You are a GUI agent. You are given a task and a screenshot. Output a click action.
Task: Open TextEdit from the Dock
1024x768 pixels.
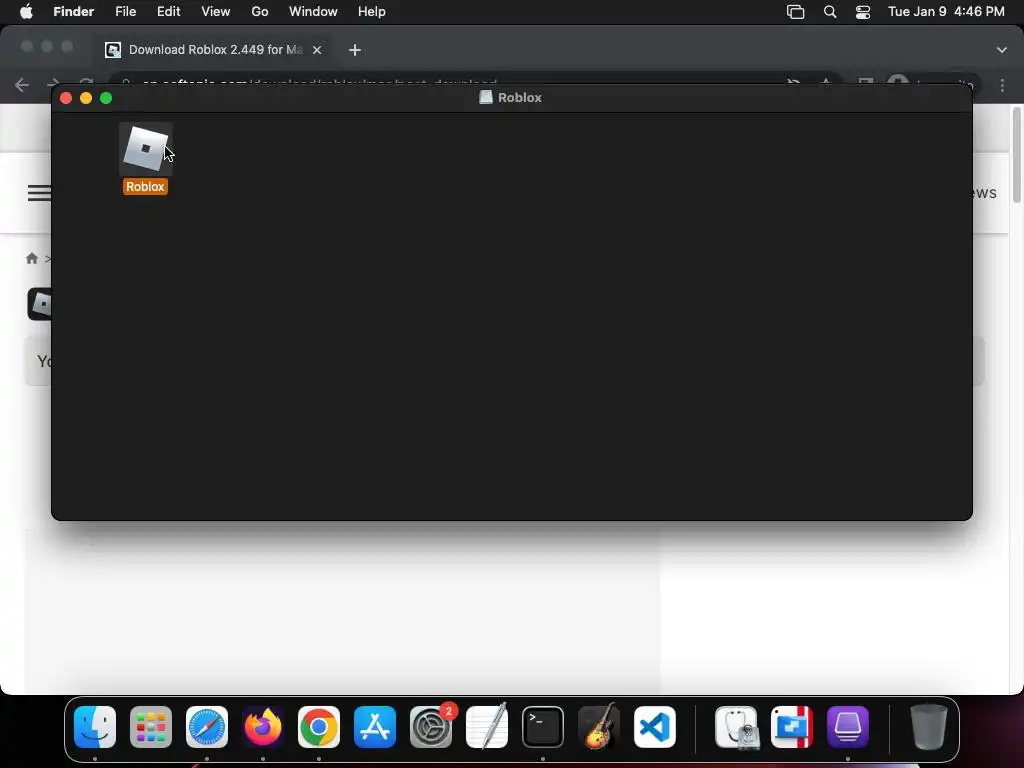[x=487, y=727]
